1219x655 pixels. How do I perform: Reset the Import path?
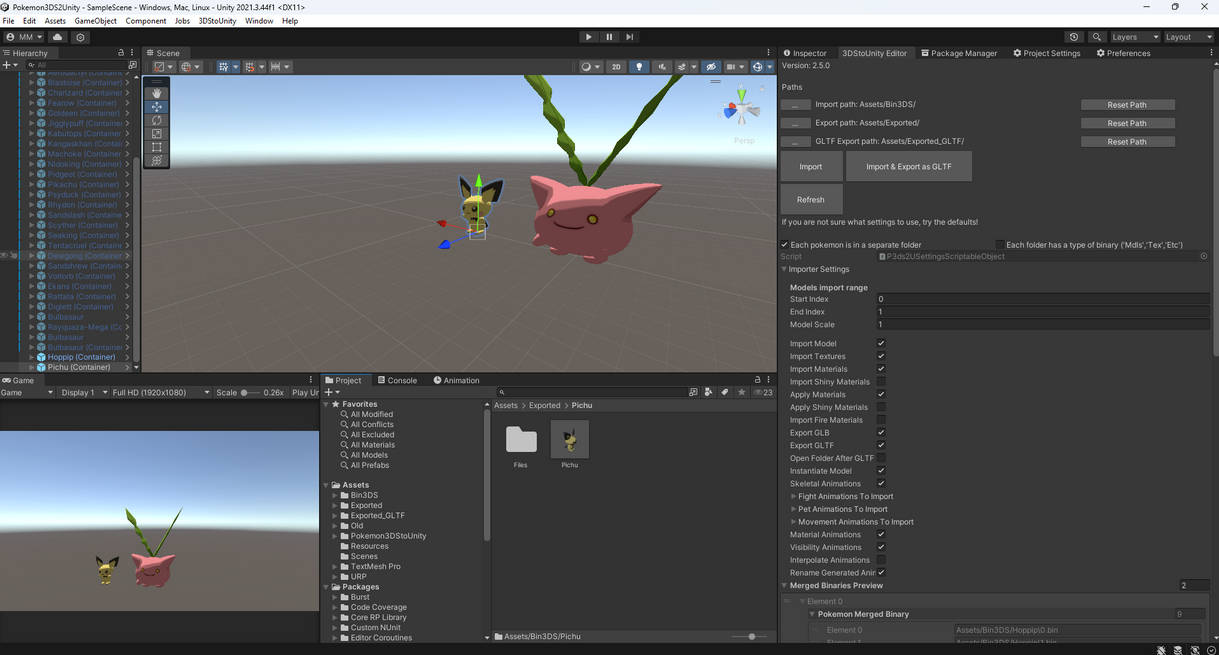(x=1127, y=104)
